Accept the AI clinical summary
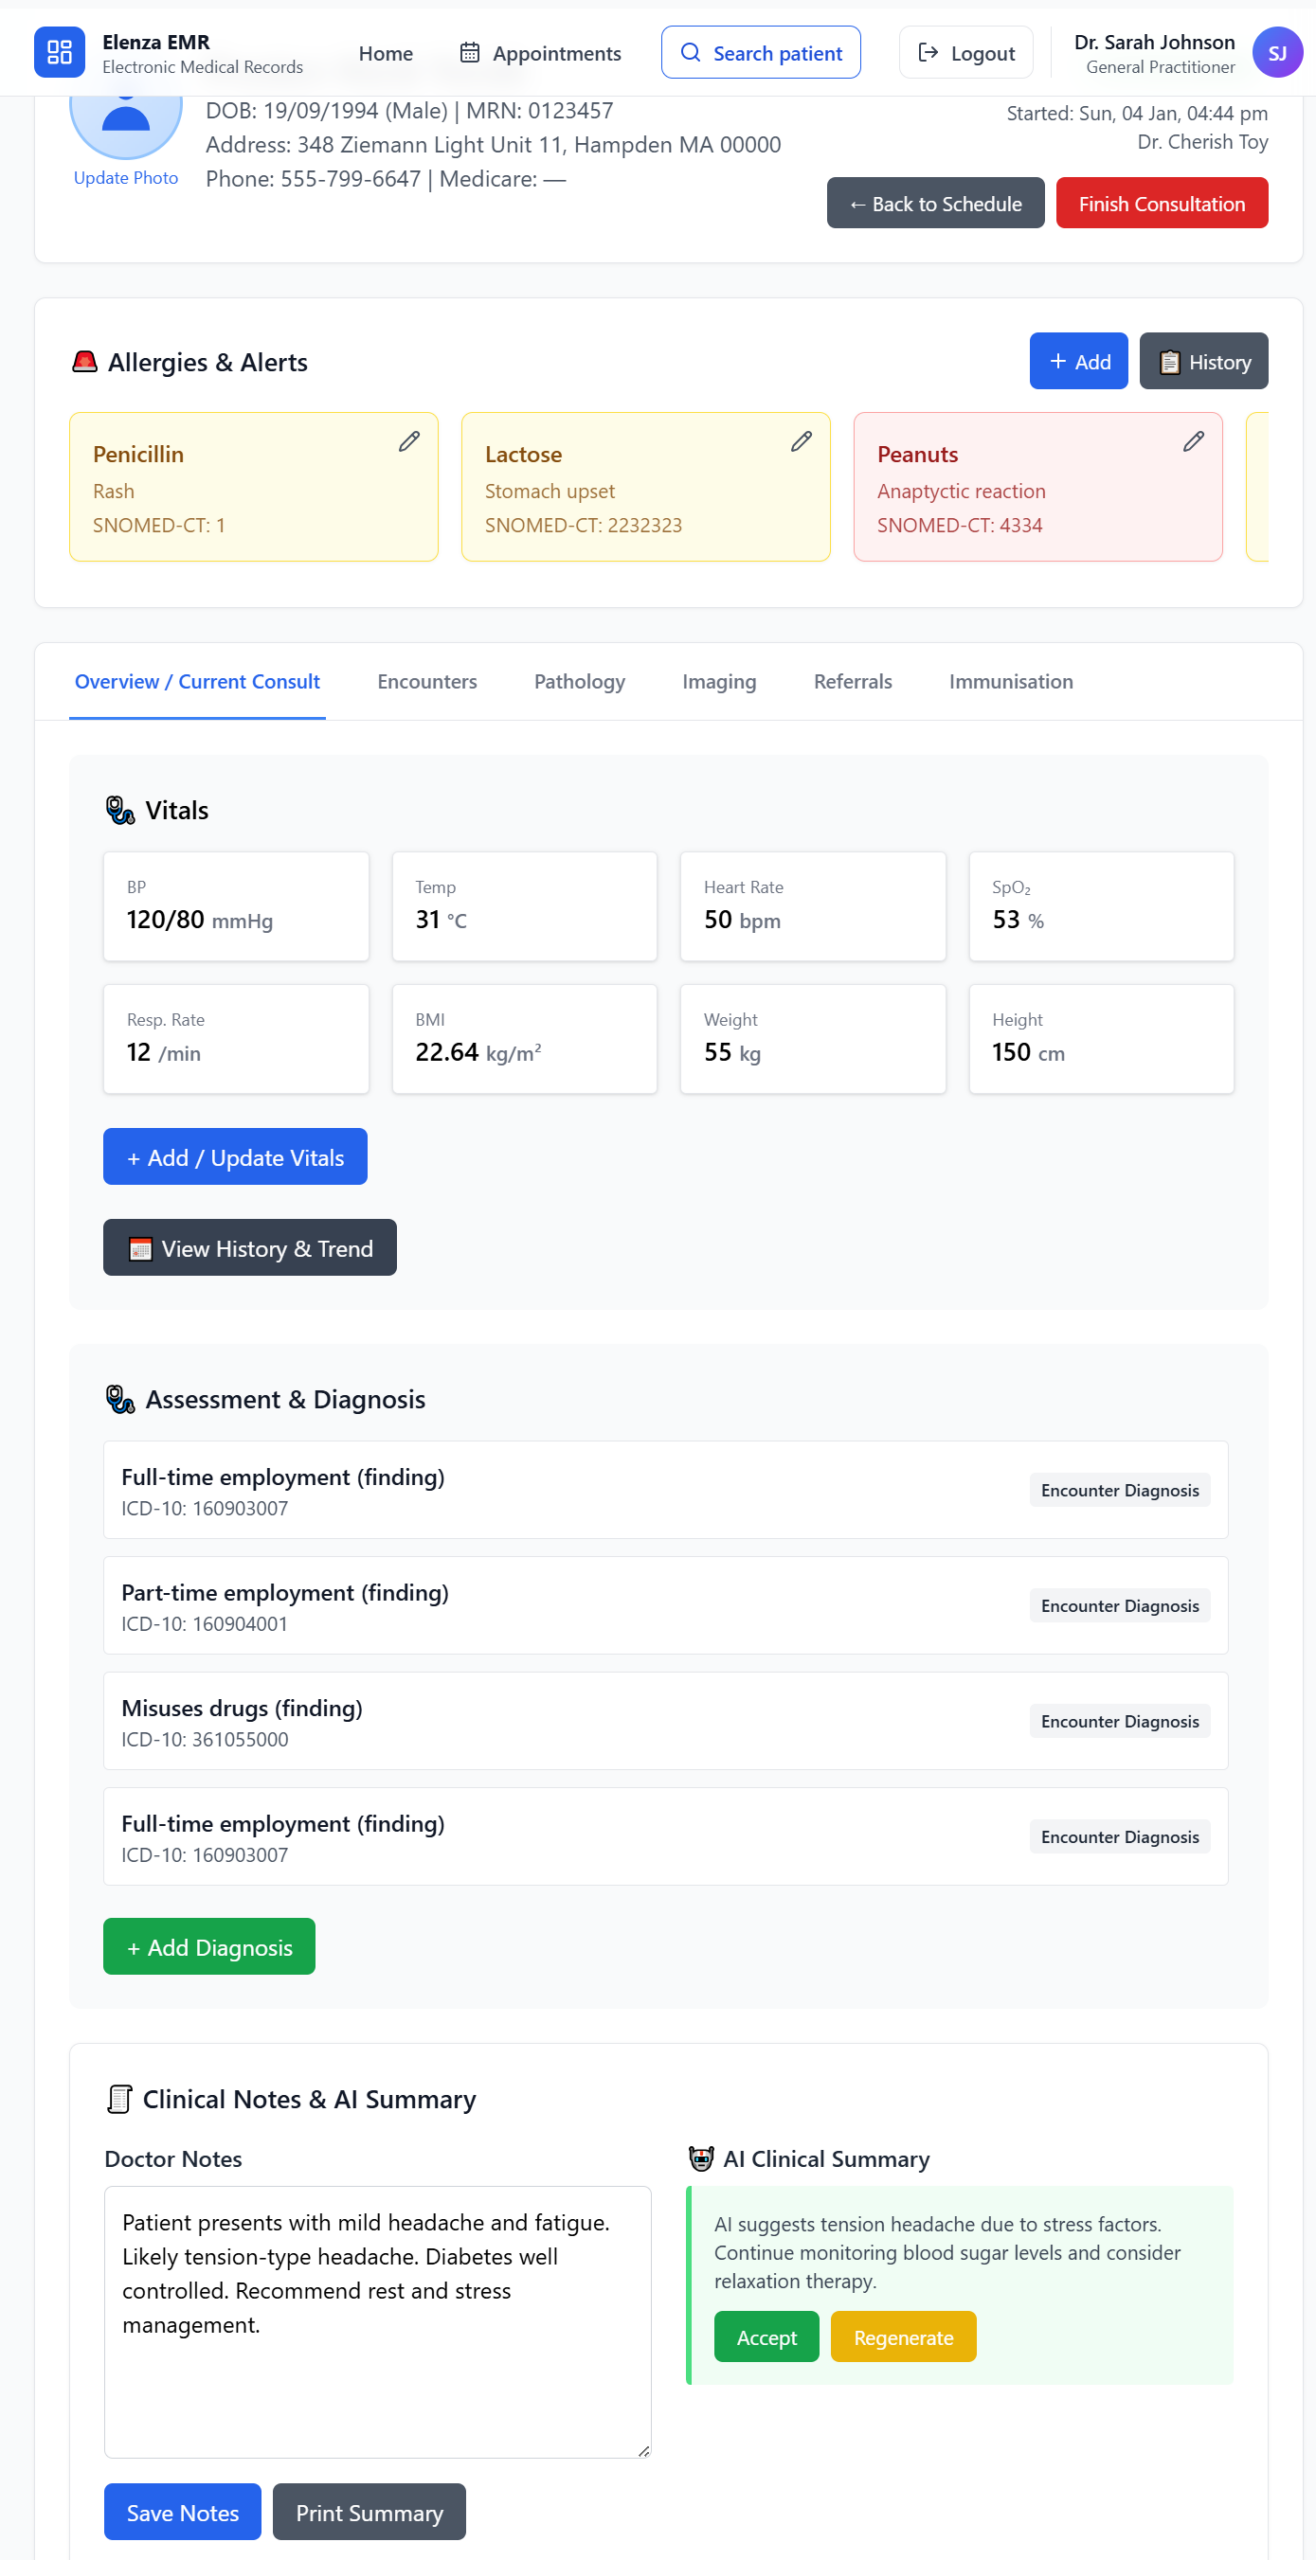The width and height of the screenshot is (1316, 2560). coord(766,2336)
